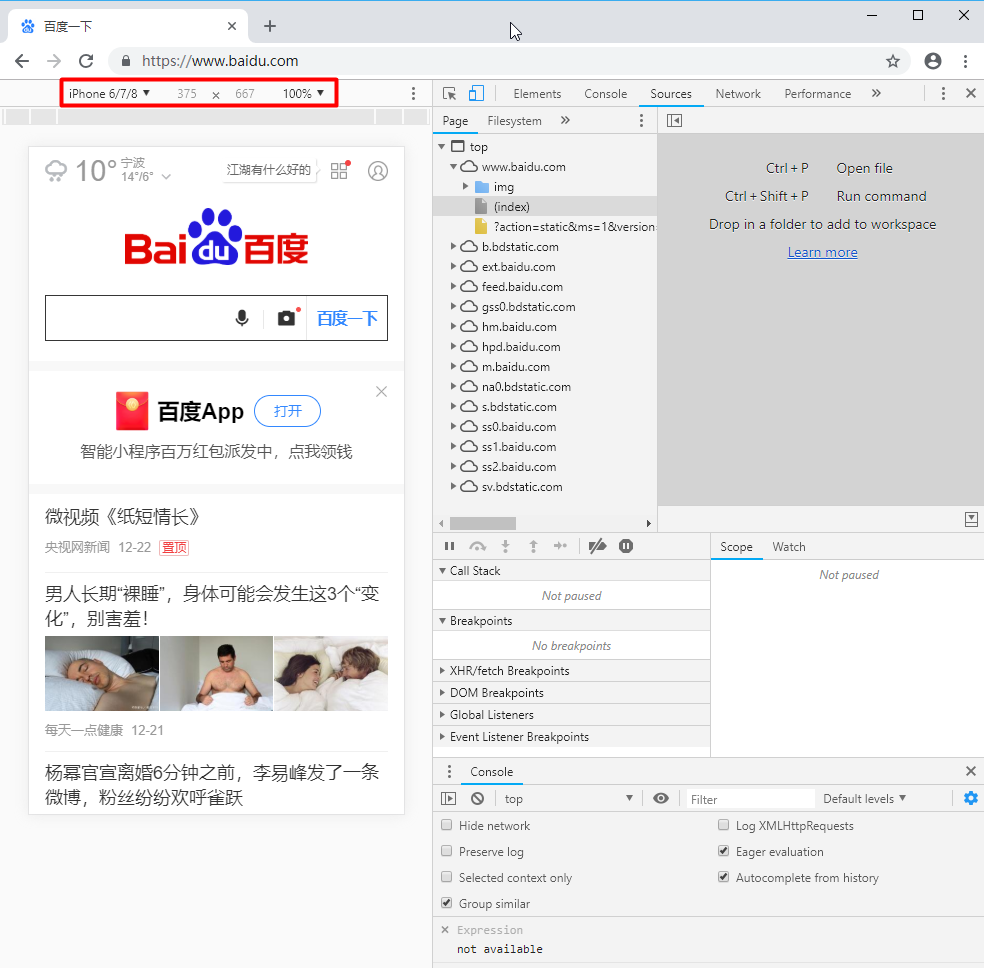984x968 pixels.
Task: Pause script execution
Action: (449, 546)
